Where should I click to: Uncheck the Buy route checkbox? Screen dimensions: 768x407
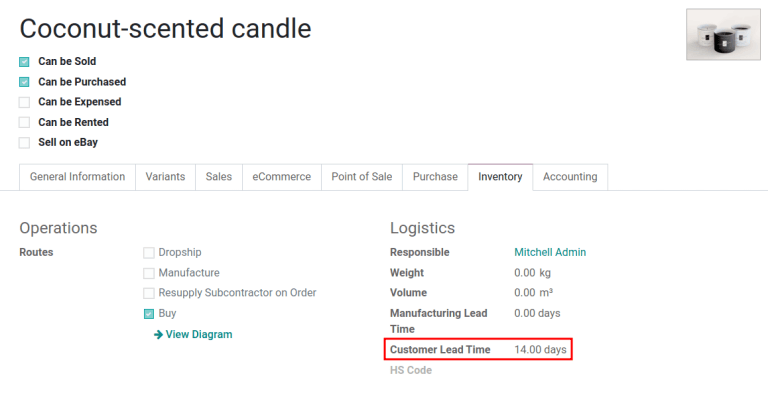[149, 314]
